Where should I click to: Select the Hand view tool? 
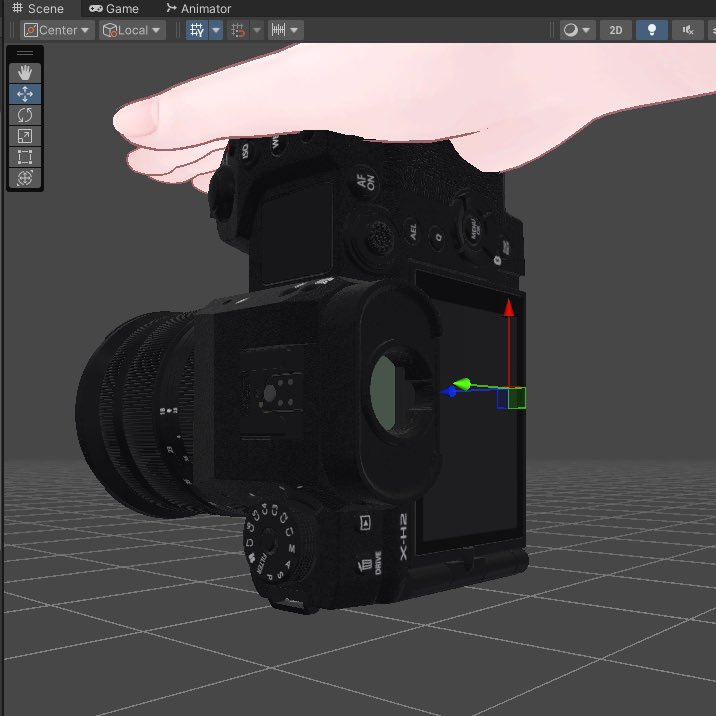pos(25,73)
